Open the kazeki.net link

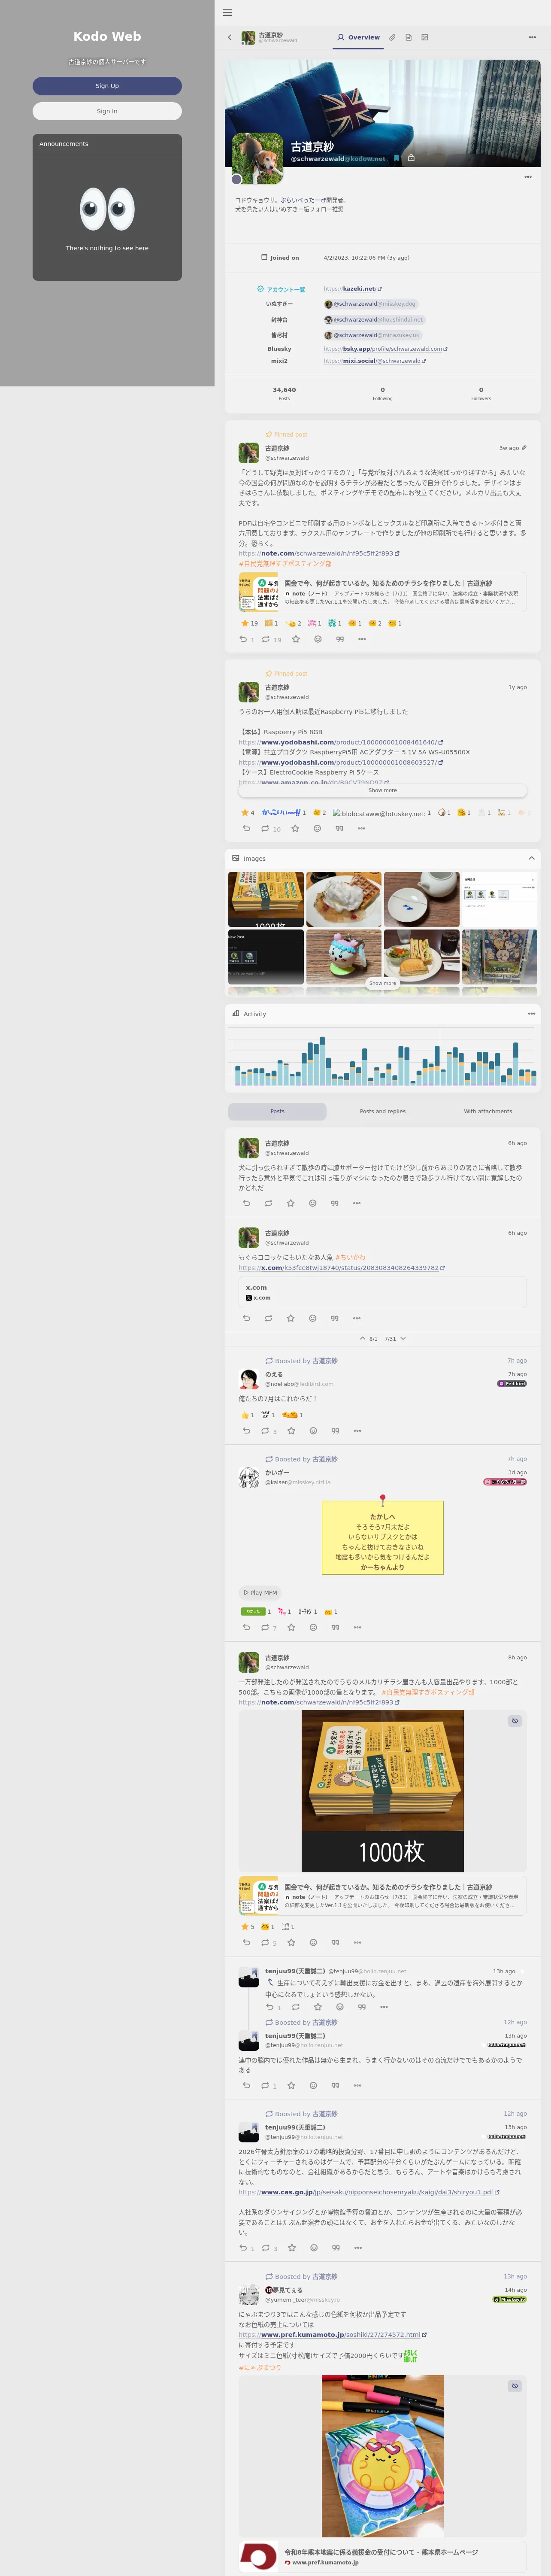click(353, 289)
